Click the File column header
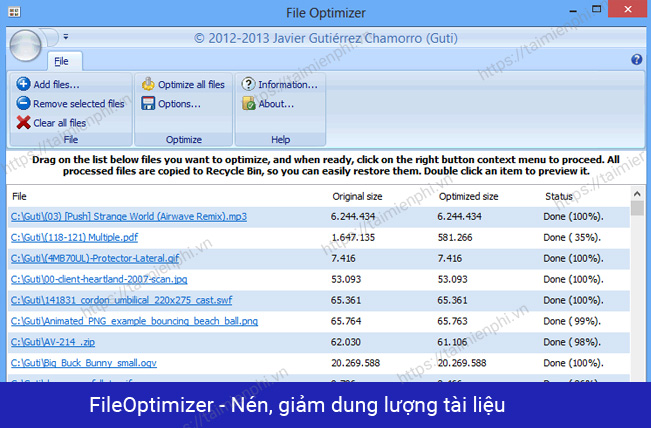This screenshot has height=428, width=651. click(20, 196)
